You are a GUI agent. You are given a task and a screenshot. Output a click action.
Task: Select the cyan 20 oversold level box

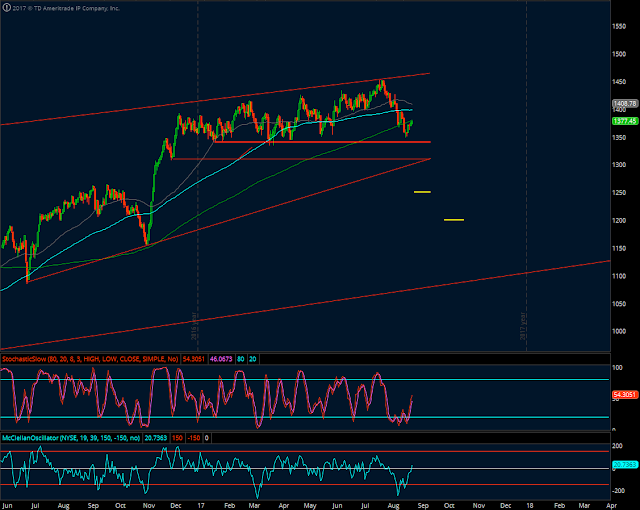coord(253,359)
